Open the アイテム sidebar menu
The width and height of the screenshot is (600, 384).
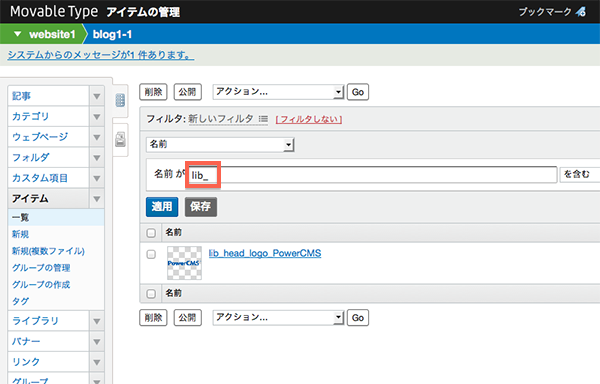click(x=49, y=199)
